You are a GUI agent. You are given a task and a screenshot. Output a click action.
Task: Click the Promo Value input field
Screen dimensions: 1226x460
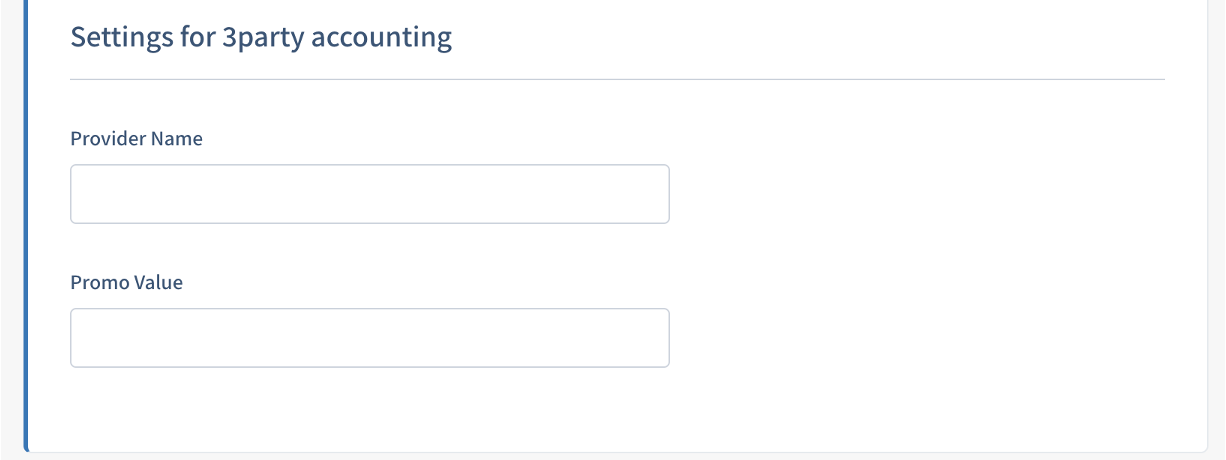[x=369, y=338]
